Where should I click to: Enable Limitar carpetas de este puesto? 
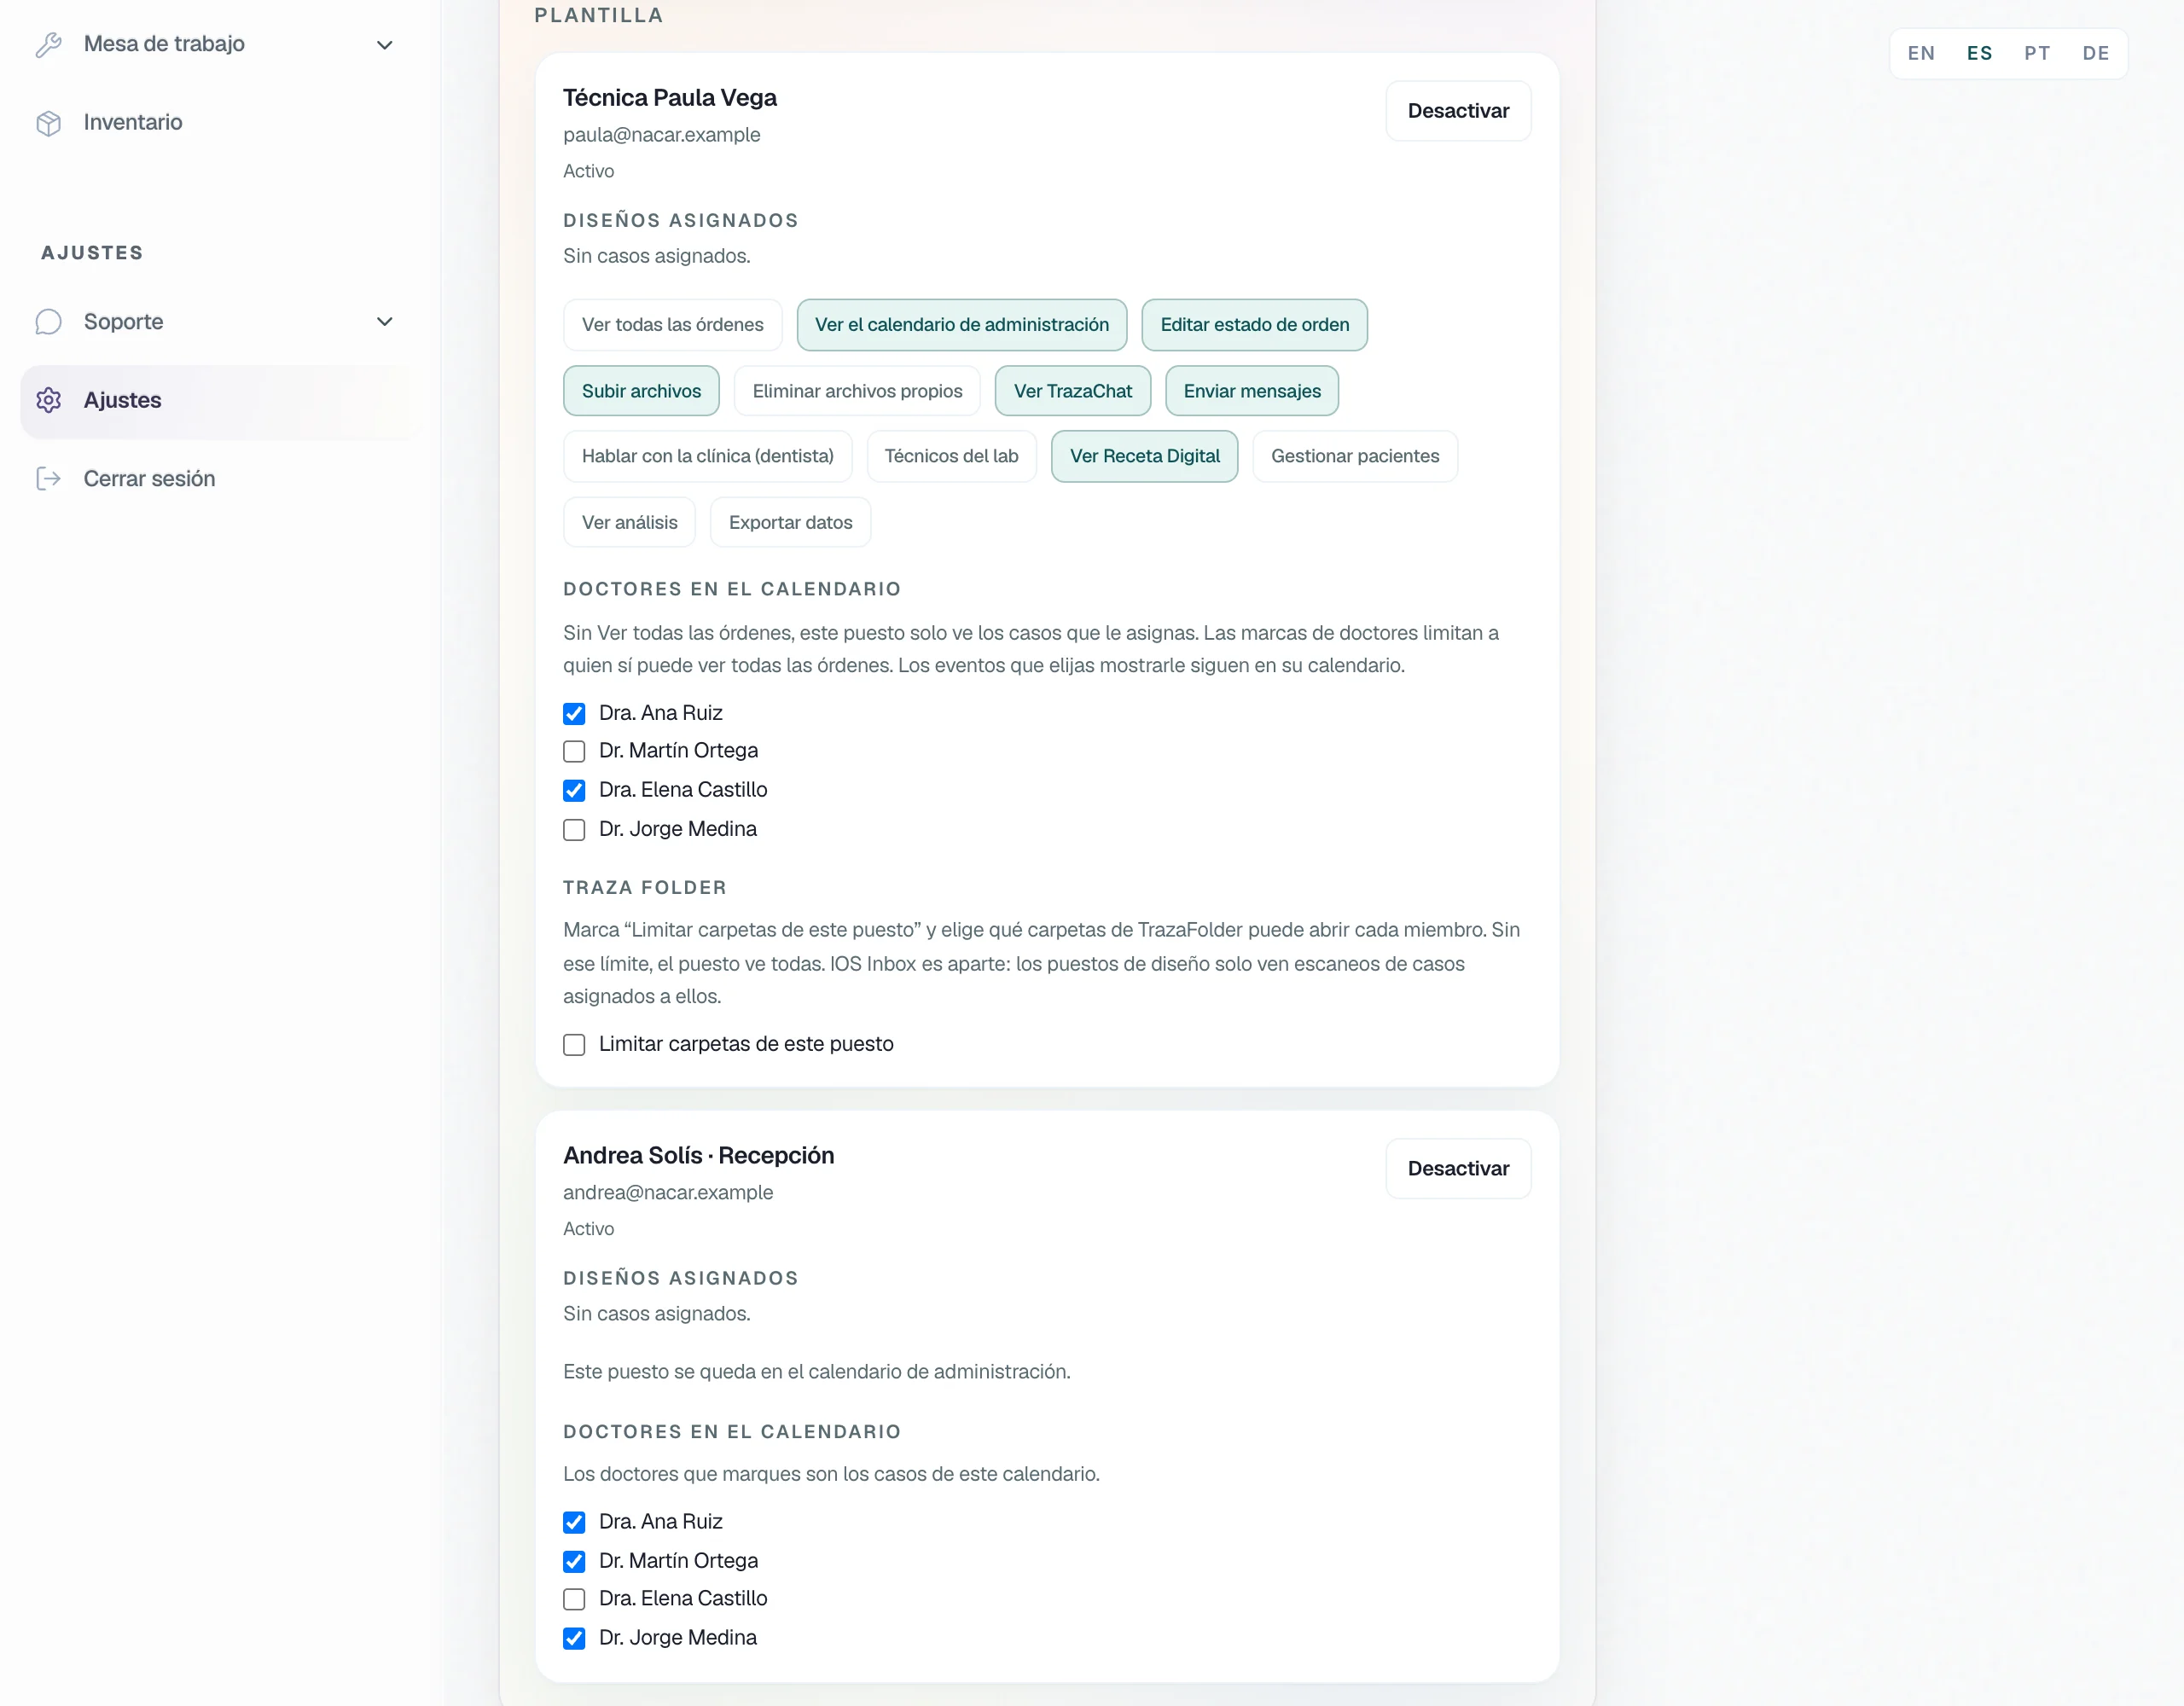coord(574,1045)
